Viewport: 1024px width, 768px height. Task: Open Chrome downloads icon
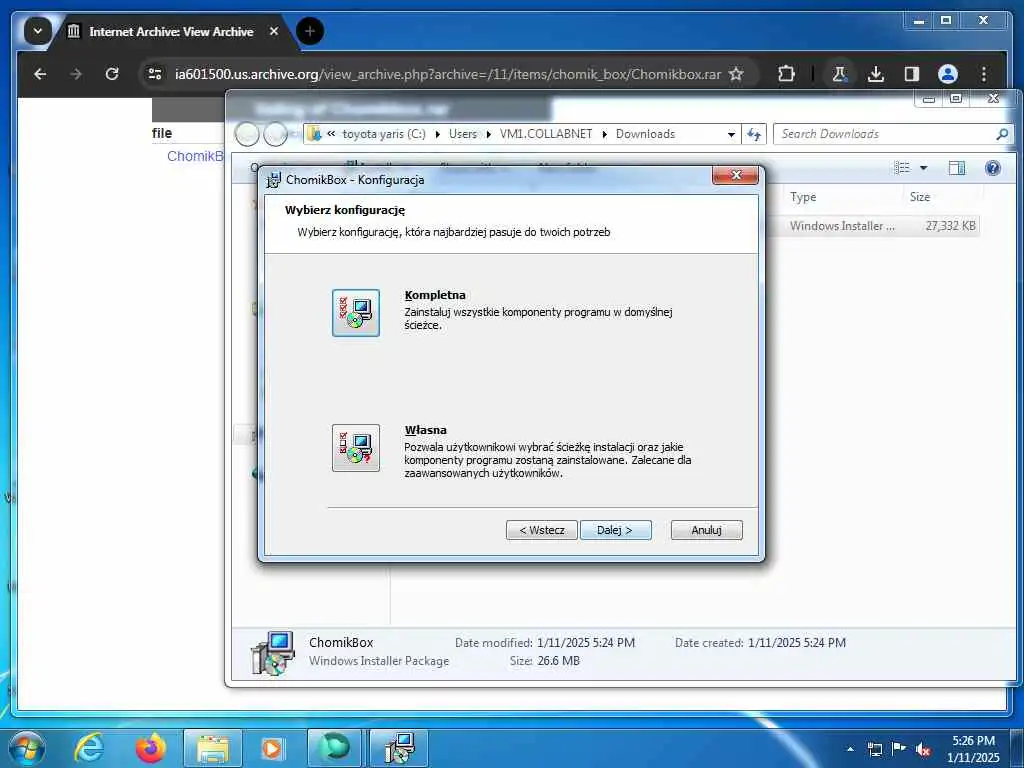click(x=876, y=74)
